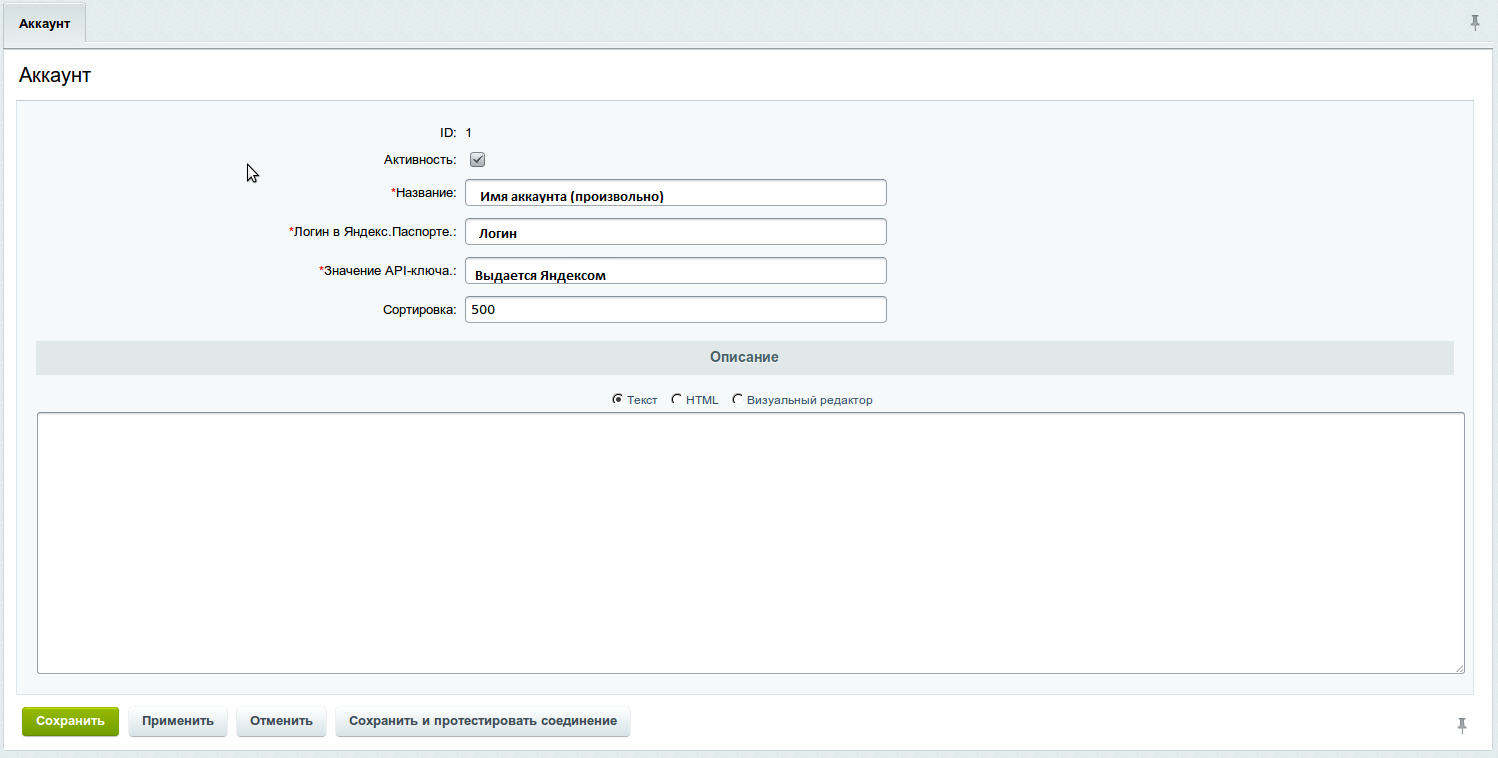Click the Логин в Яндекс.Паспорте field
The height and width of the screenshot is (758, 1498).
[675, 231]
